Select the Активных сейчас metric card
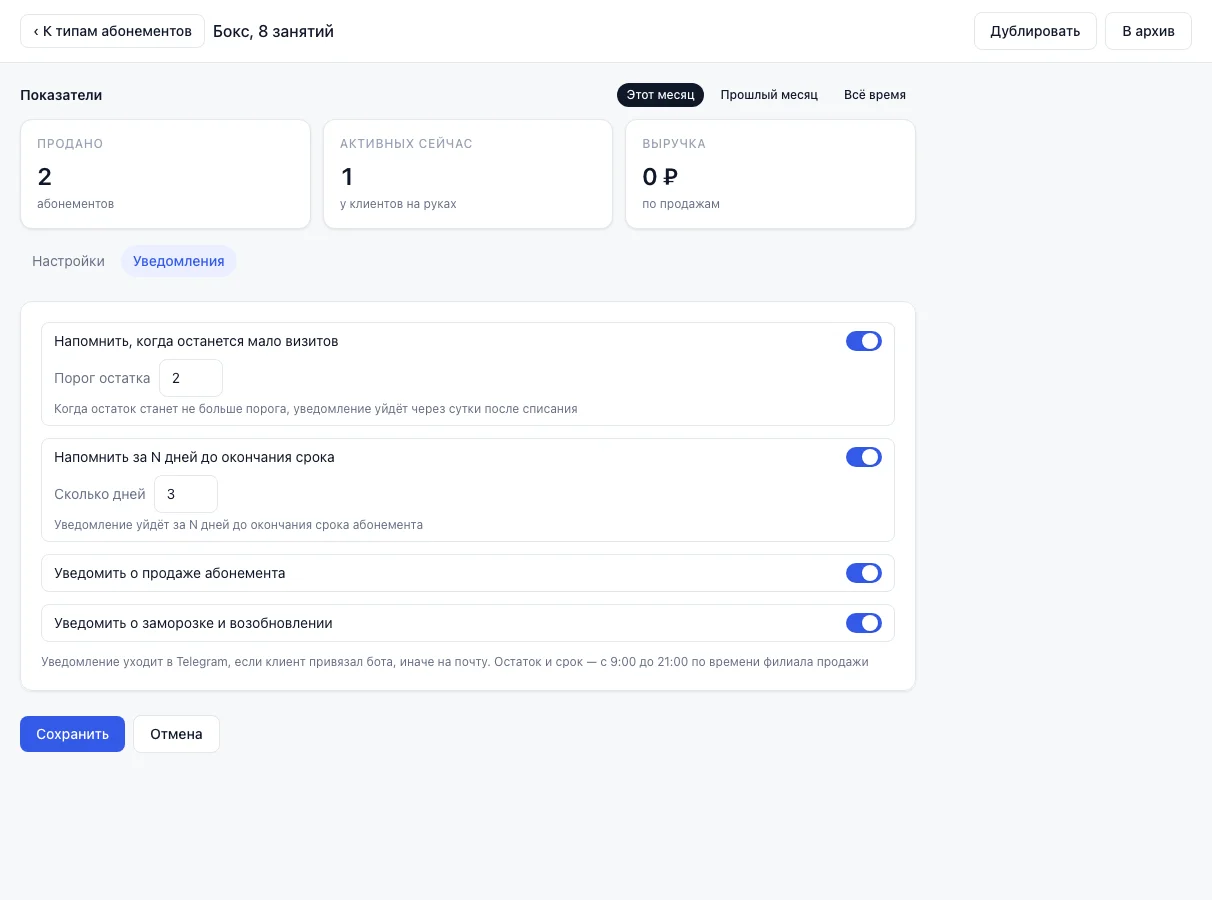The height and width of the screenshot is (900, 1212). pos(468,174)
